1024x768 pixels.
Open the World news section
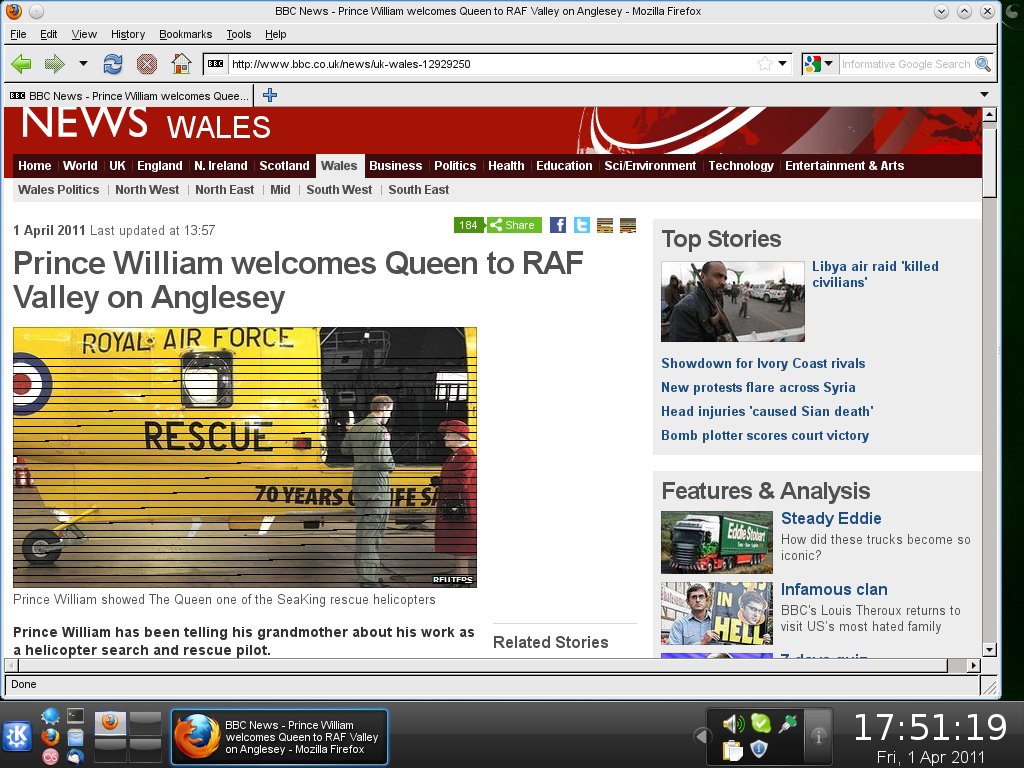80,166
